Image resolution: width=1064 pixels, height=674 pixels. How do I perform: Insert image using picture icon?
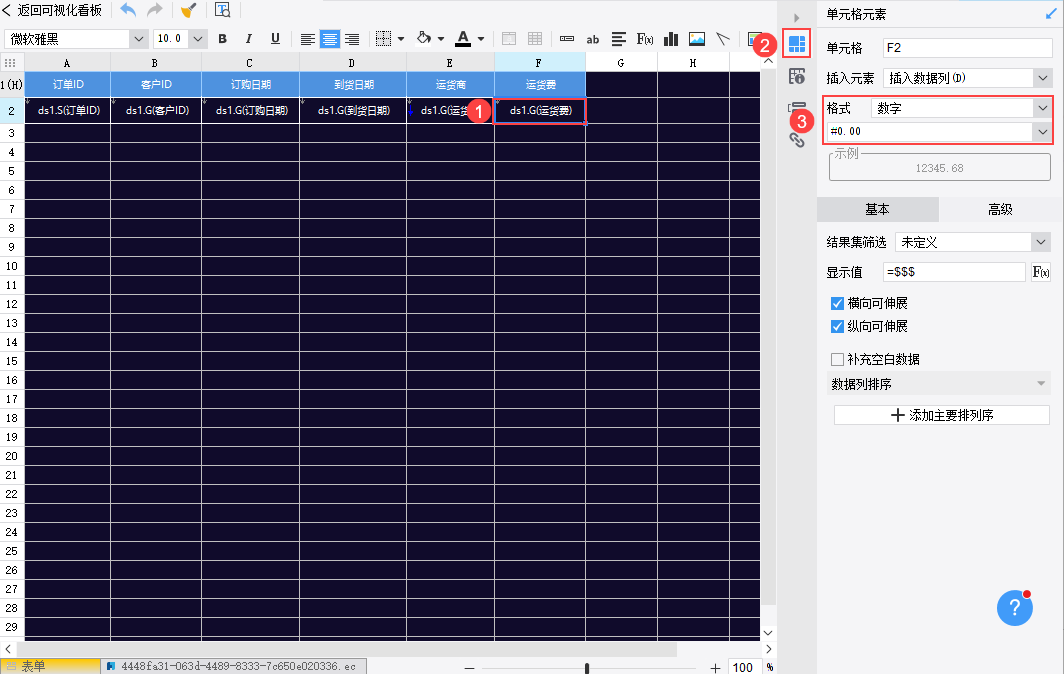click(697, 39)
